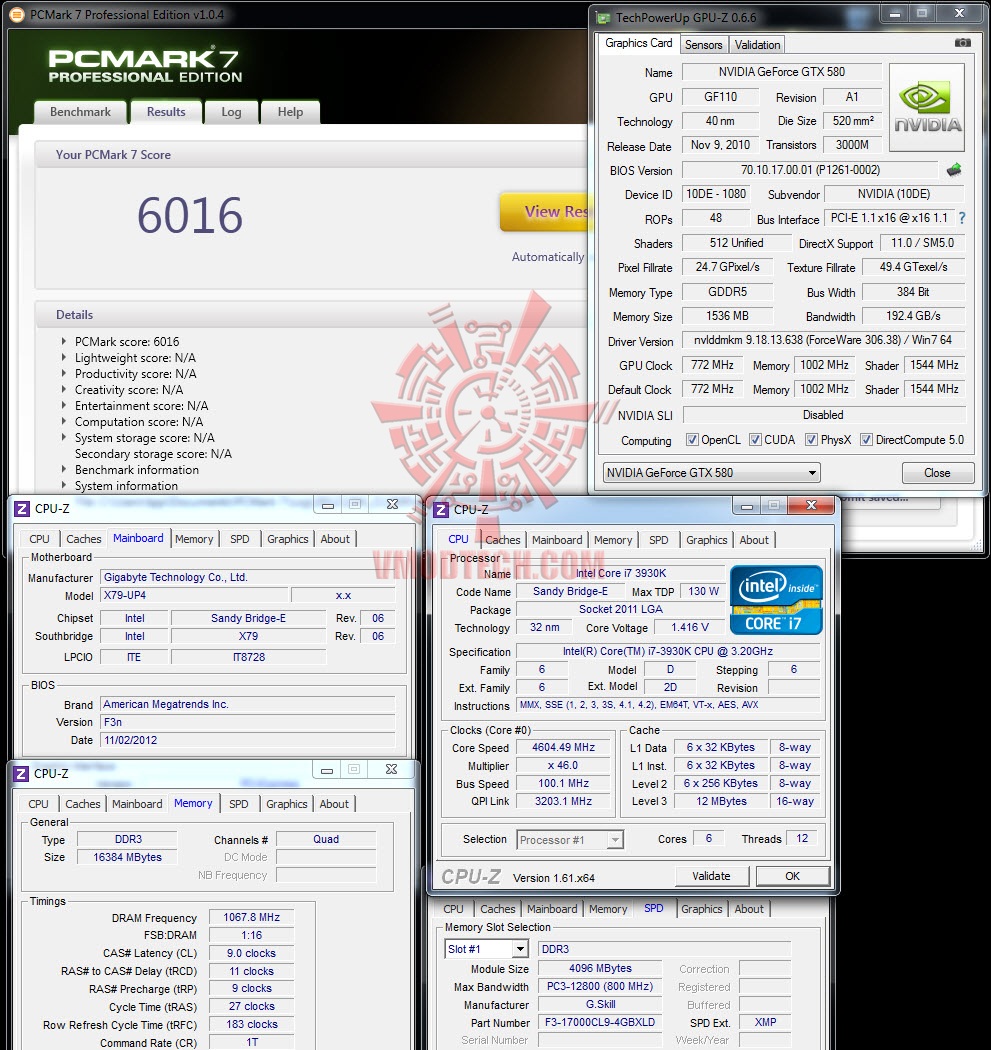This screenshot has height=1050, width=991.
Task: Minimize the GPU-Z window
Action: pyautogui.click(x=895, y=13)
